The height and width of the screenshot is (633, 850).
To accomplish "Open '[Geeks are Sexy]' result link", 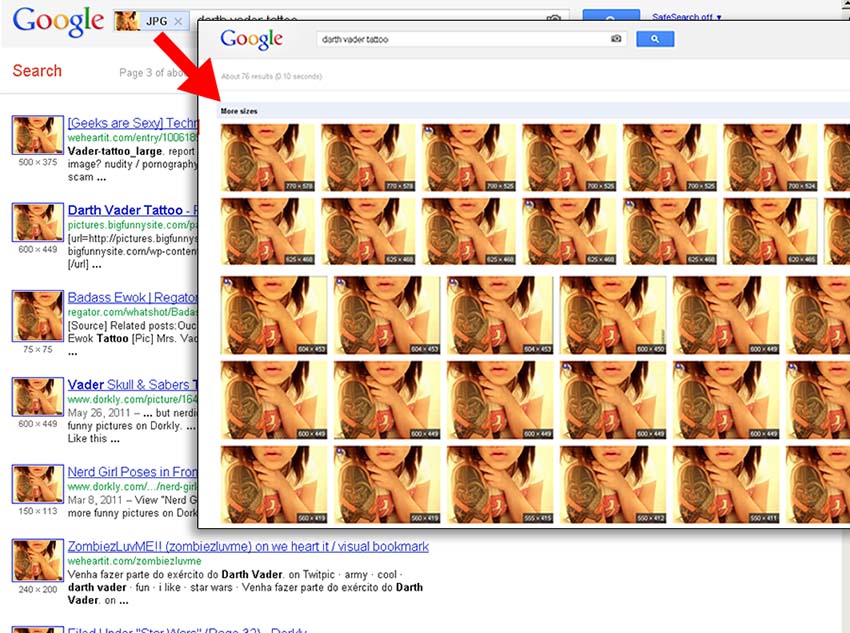I will tap(130, 123).
